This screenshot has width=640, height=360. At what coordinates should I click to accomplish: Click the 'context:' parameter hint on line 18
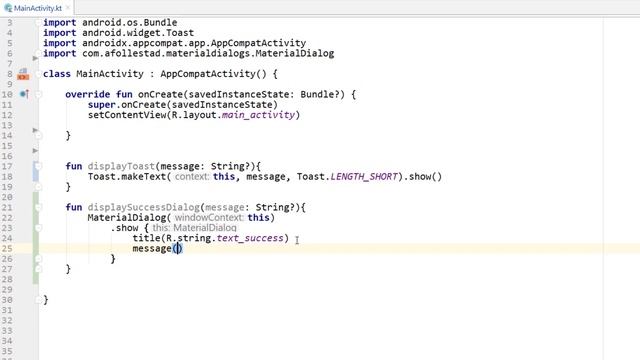[192, 177]
